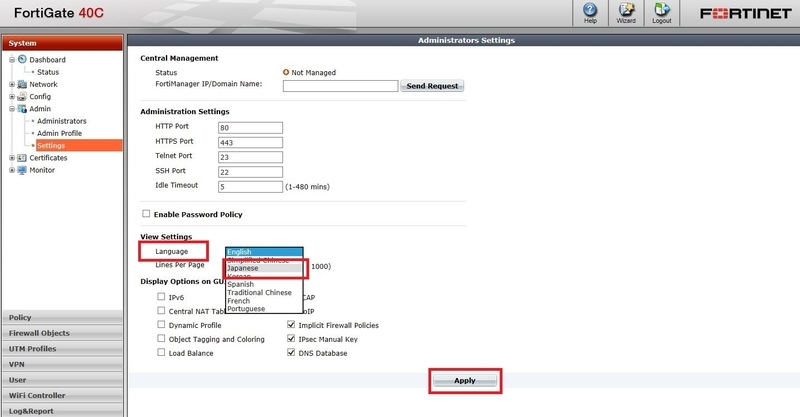800x417 pixels.
Task: Click the HTTP Port field
Action: coord(250,128)
